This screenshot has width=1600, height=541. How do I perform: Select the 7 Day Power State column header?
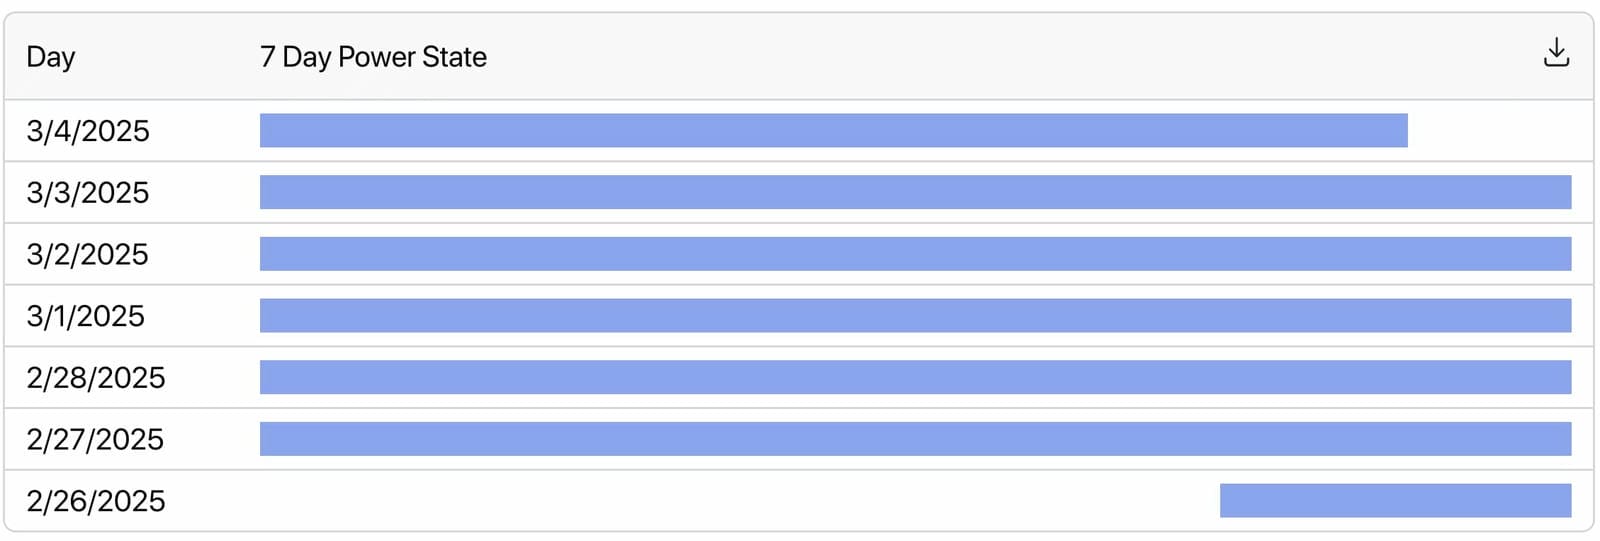click(x=373, y=57)
